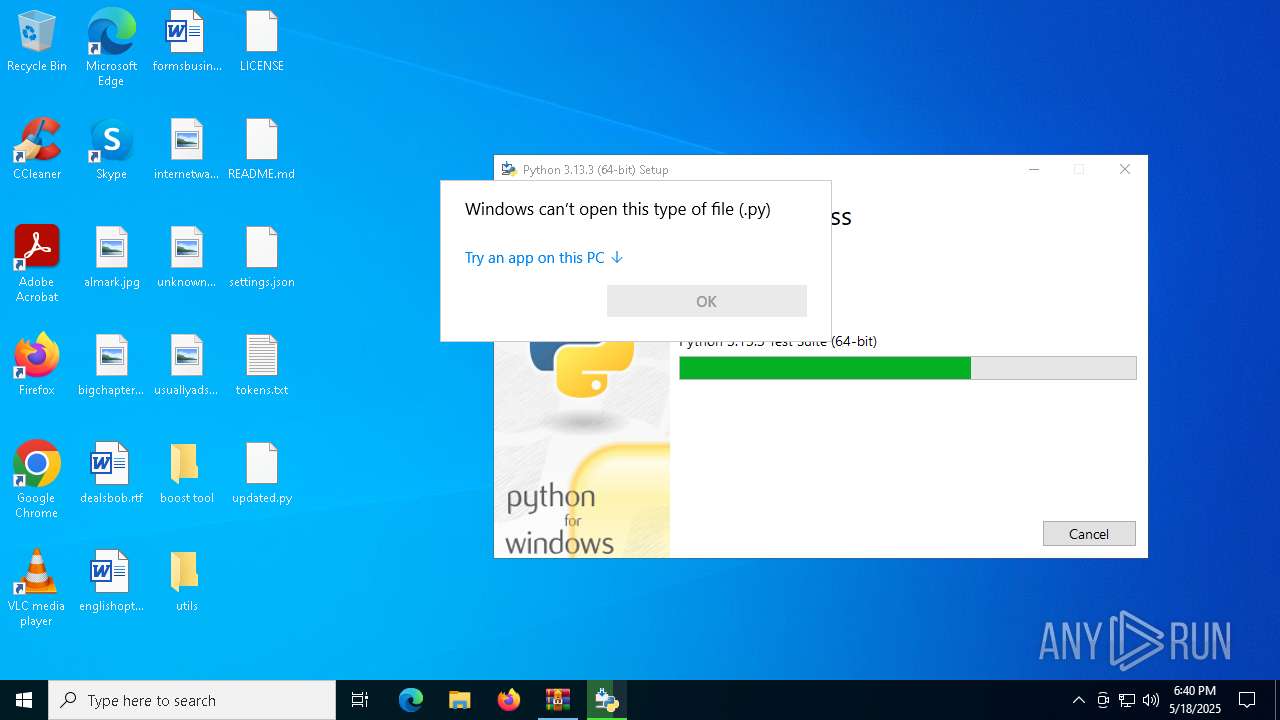Select the updated.py file icon
The width and height of the screenshot is (1280, 720).
tap(262, 474)
